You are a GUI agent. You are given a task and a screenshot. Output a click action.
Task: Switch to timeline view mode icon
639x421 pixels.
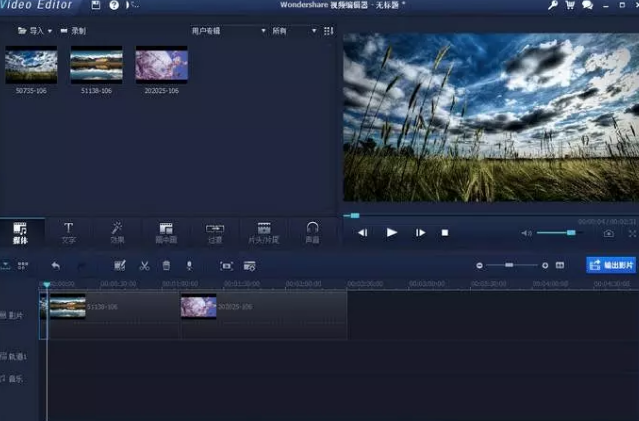pos(6,266)
